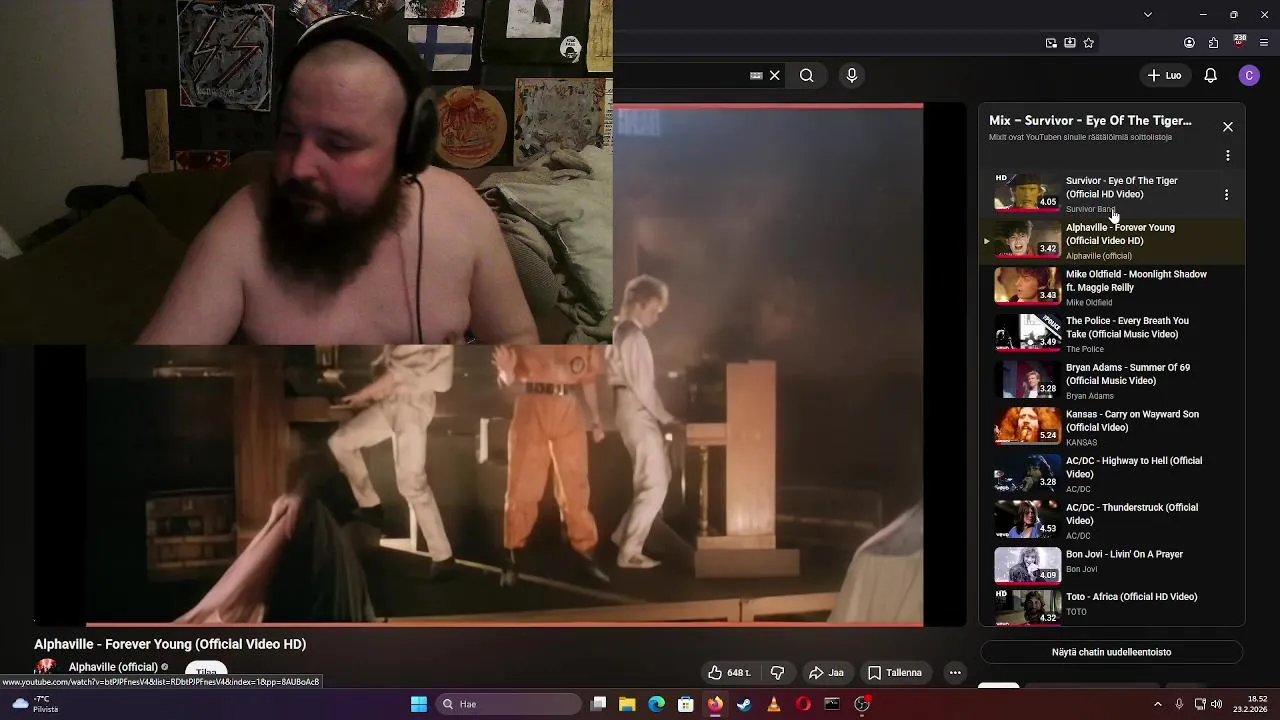Open the purple C account avatar
The image size is (1280, 720).
click(1249, 75)
